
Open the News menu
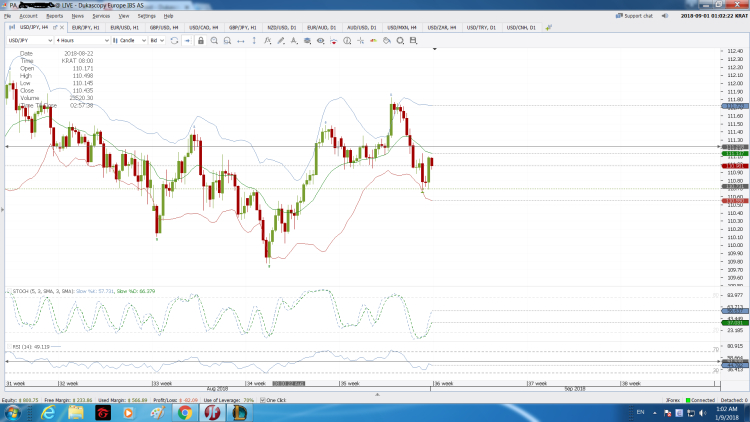(77, 16)
